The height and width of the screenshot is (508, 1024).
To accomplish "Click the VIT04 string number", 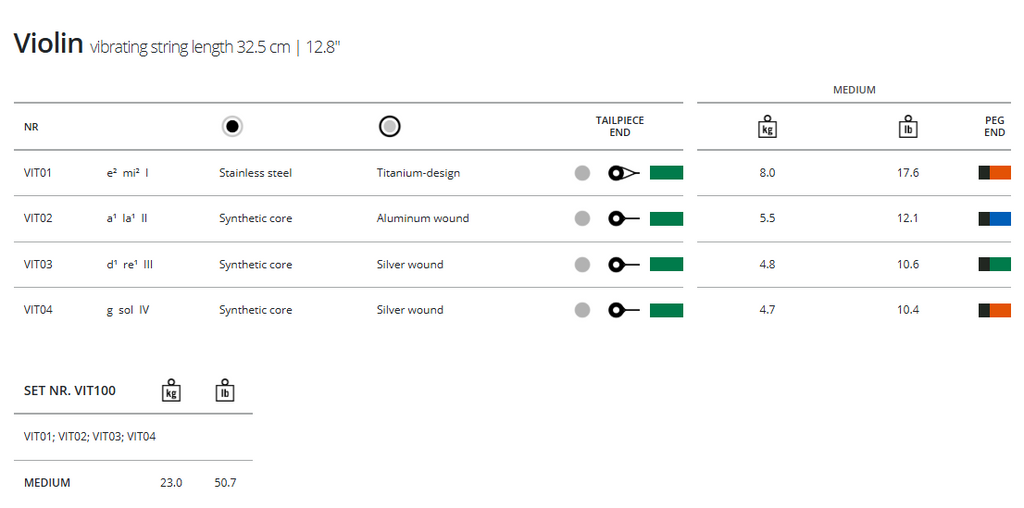I will 37,310.
